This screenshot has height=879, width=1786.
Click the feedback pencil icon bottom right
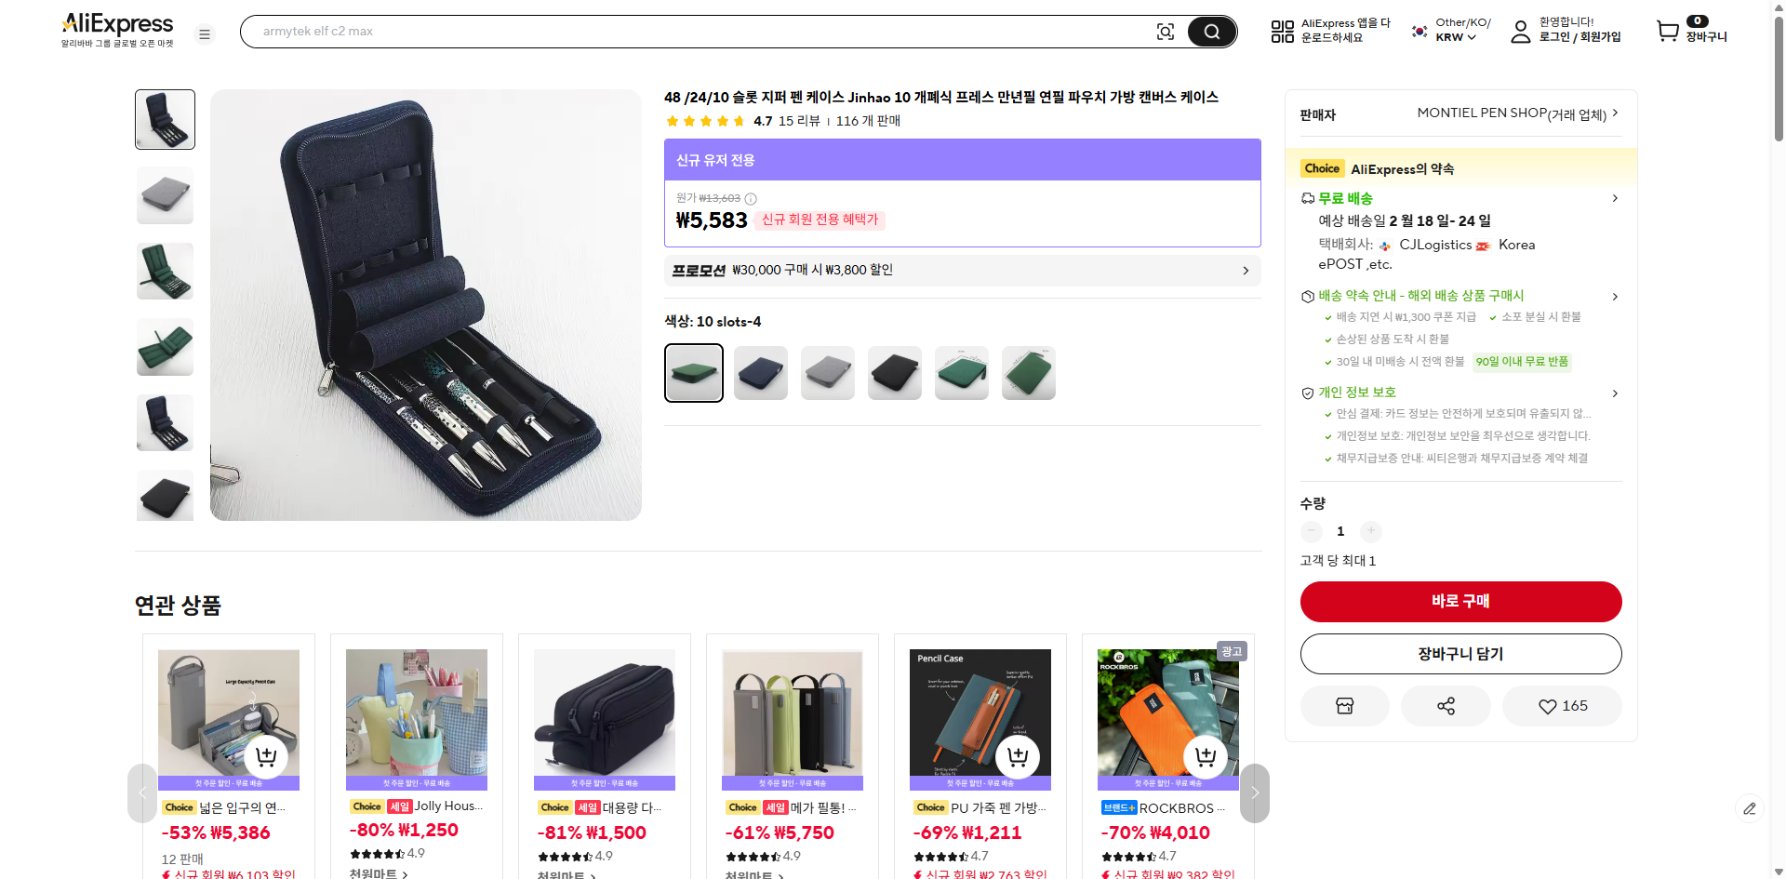tap(1748, 808)
